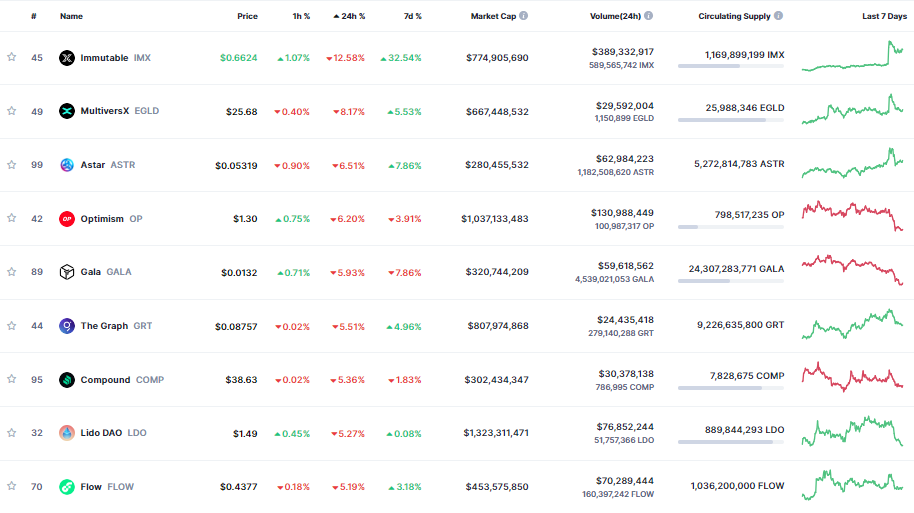Add Lido DAO to watchlist via star
914x513 pixels.
tap(12, 433)
